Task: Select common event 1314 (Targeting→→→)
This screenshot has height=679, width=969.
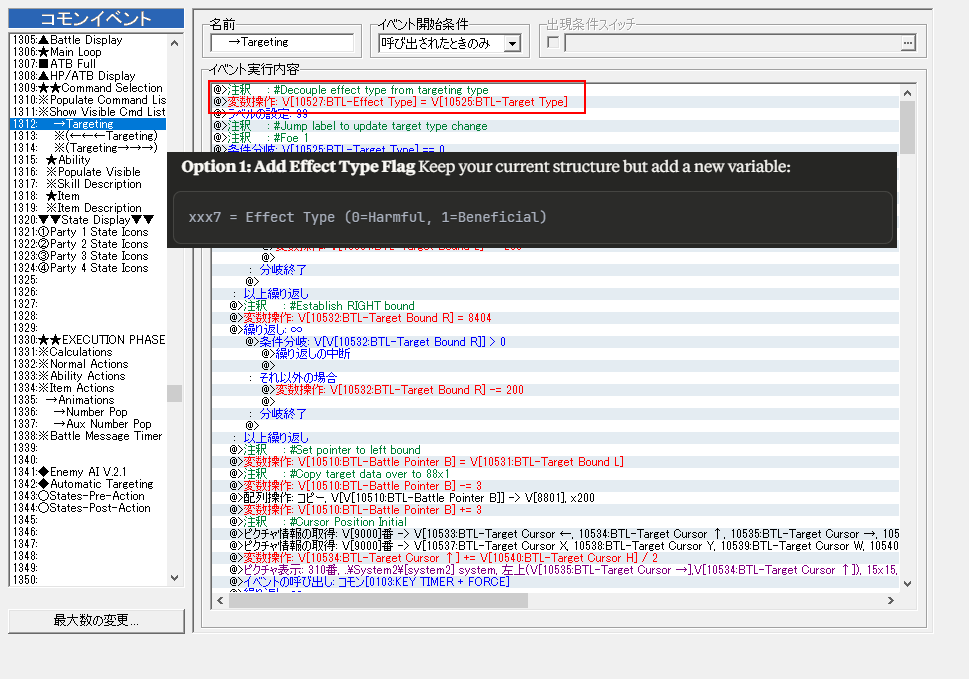Action: (x=88, y=148)
